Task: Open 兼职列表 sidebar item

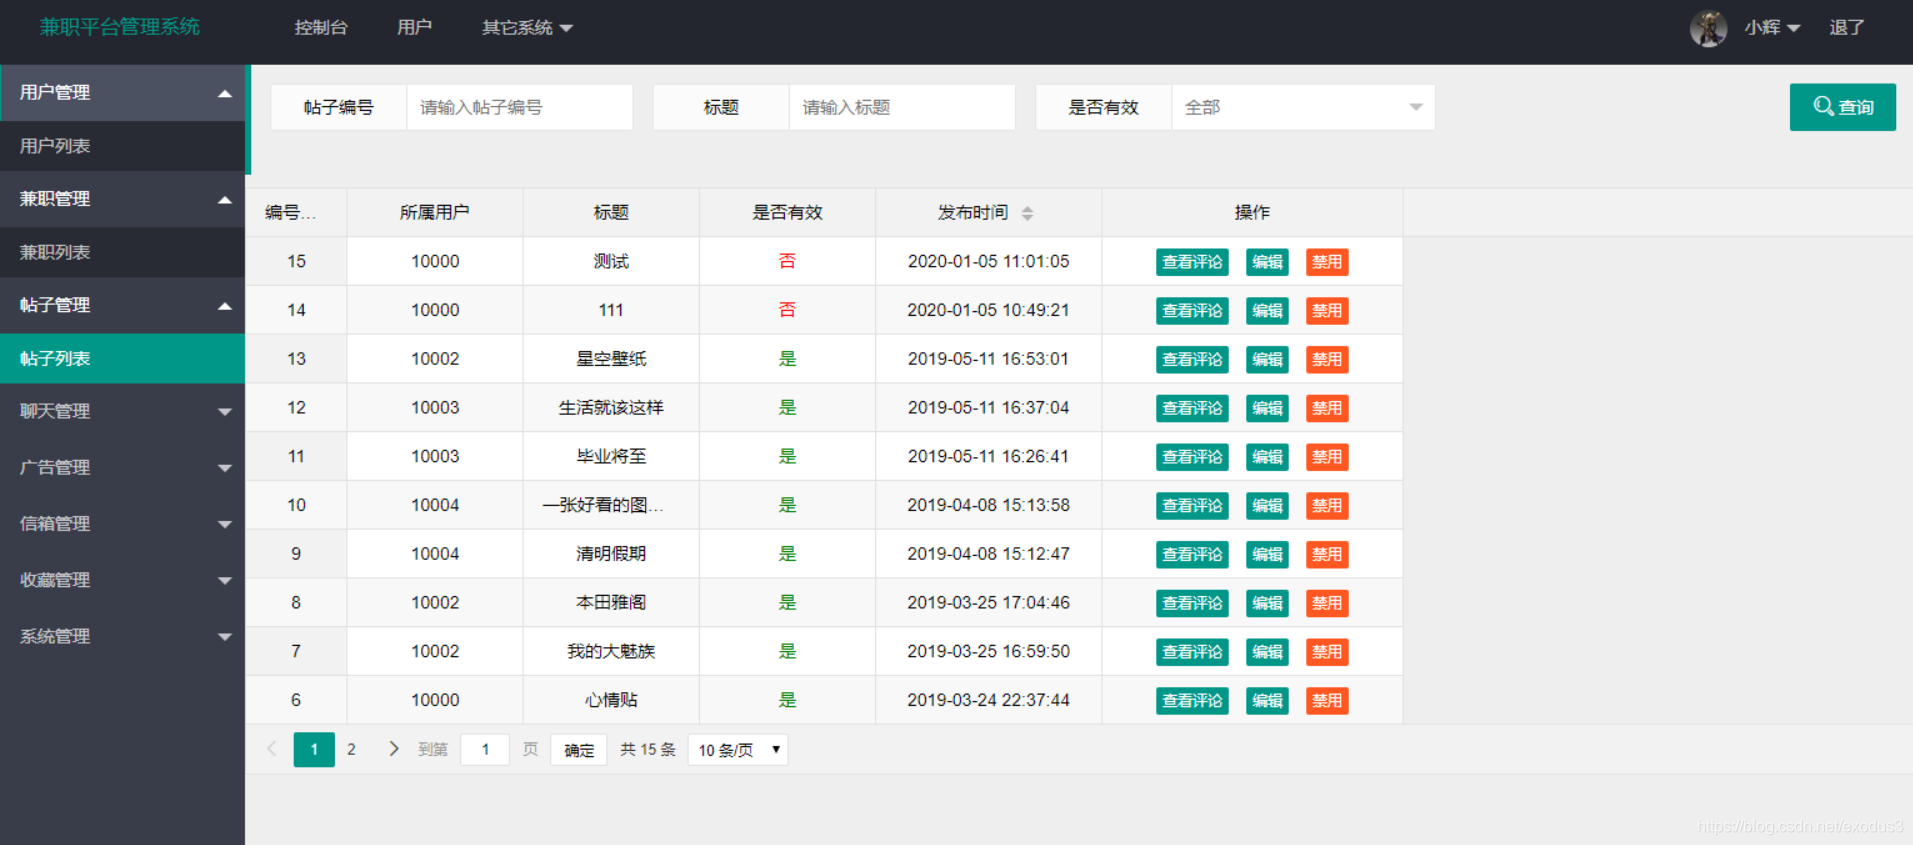Action: pos(122,252)
